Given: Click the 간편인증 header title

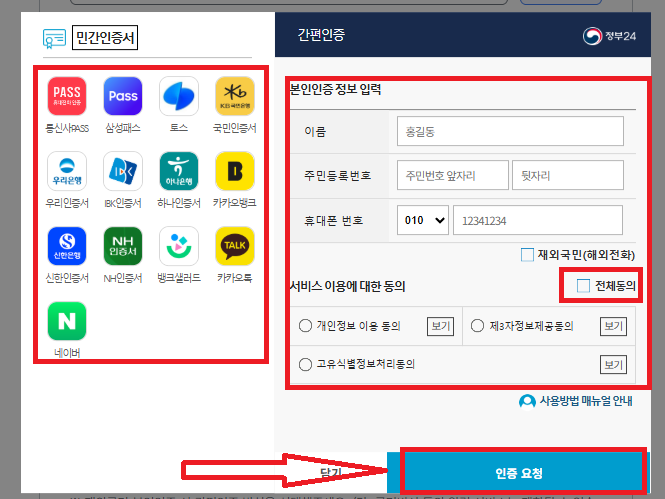Looking at the screenshot, I should coord(321,34).
